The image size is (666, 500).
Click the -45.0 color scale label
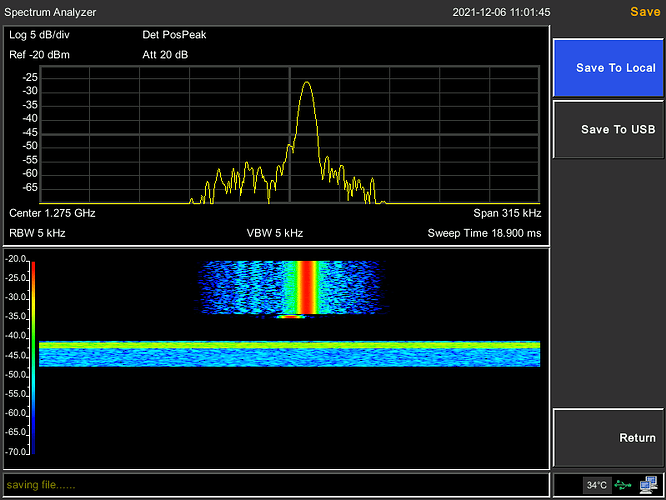coord(16,355)
